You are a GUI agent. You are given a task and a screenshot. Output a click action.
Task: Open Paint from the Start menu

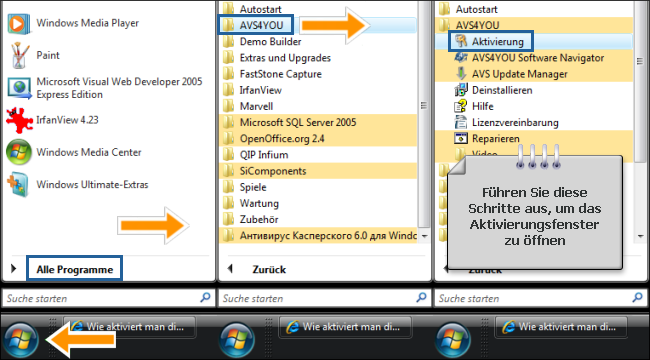click(x=35, y=55)
